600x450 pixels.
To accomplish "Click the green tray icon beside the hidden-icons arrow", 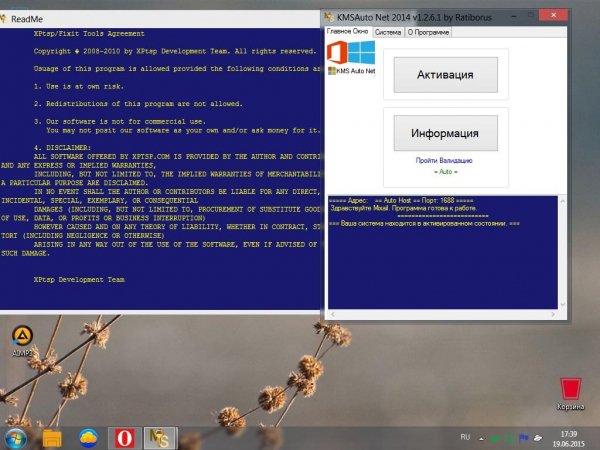I will click(495, 438).
